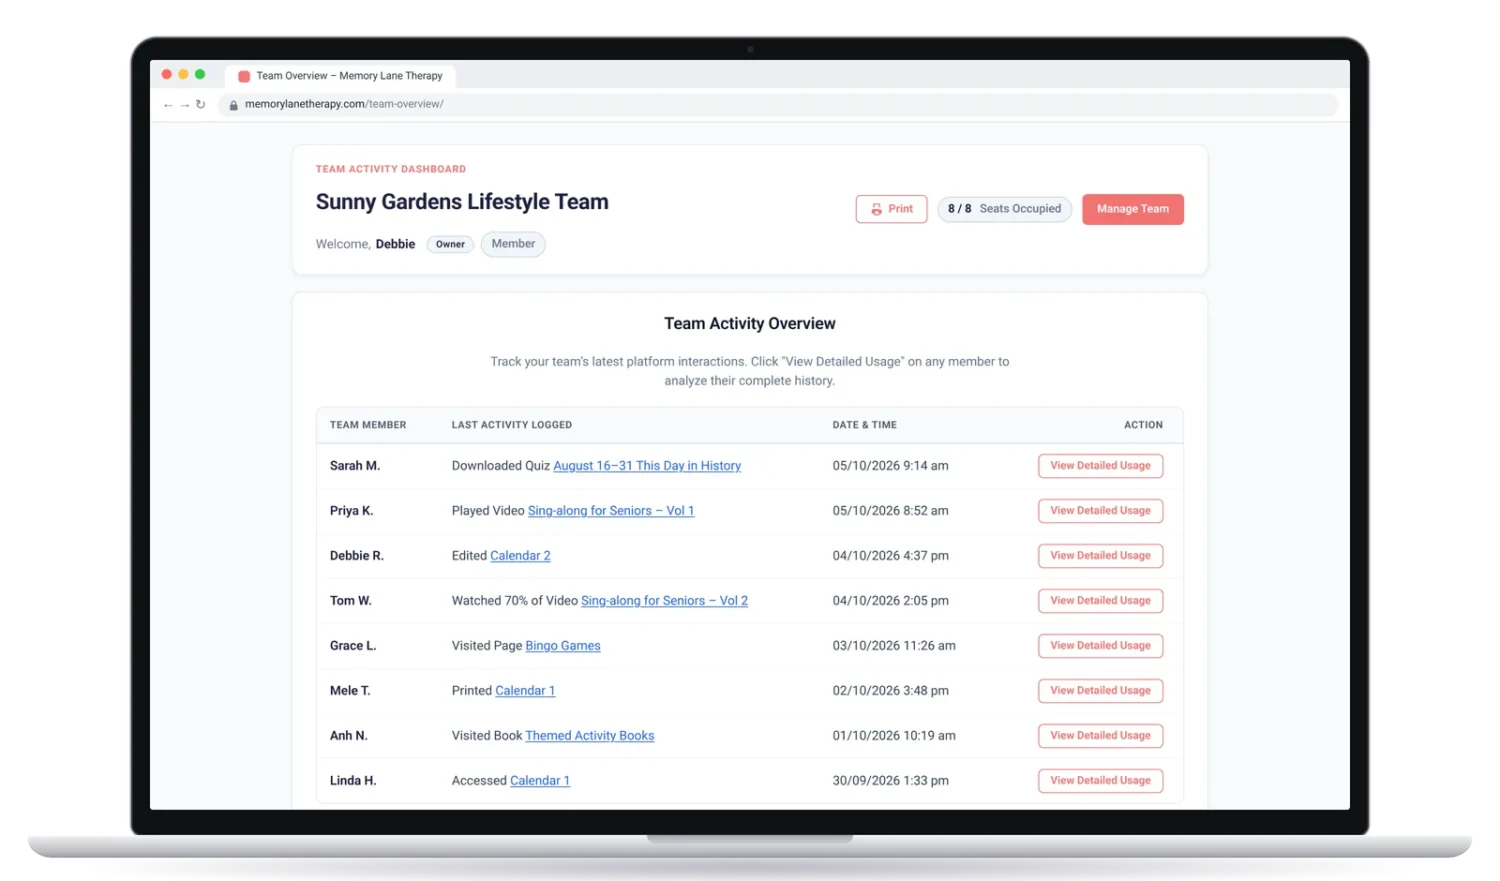
Task: Click the memorylanetherapy.com address bar
Action: point(777,104)
